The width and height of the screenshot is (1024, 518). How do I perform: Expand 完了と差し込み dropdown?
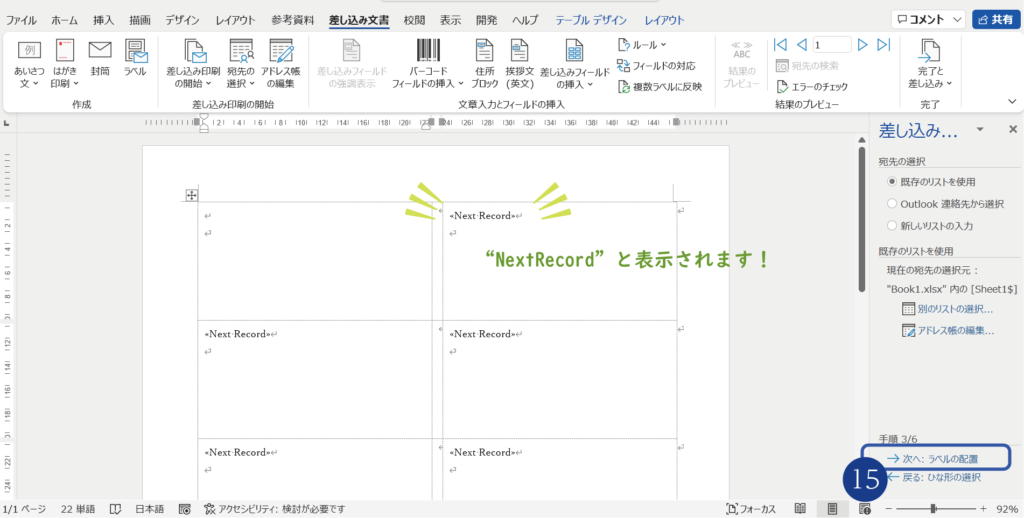(929, 64)
